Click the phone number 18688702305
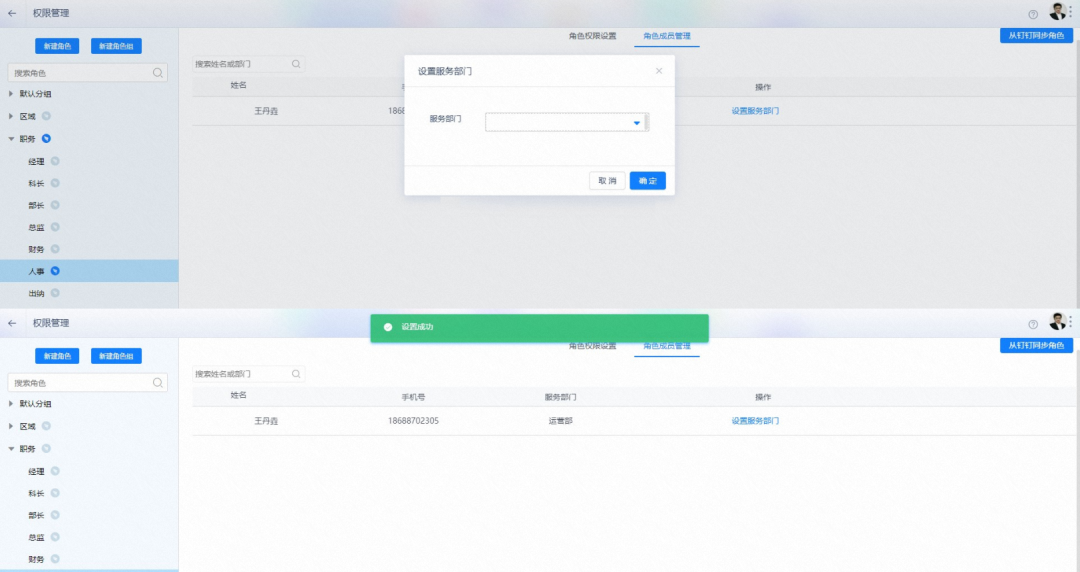 413,421
